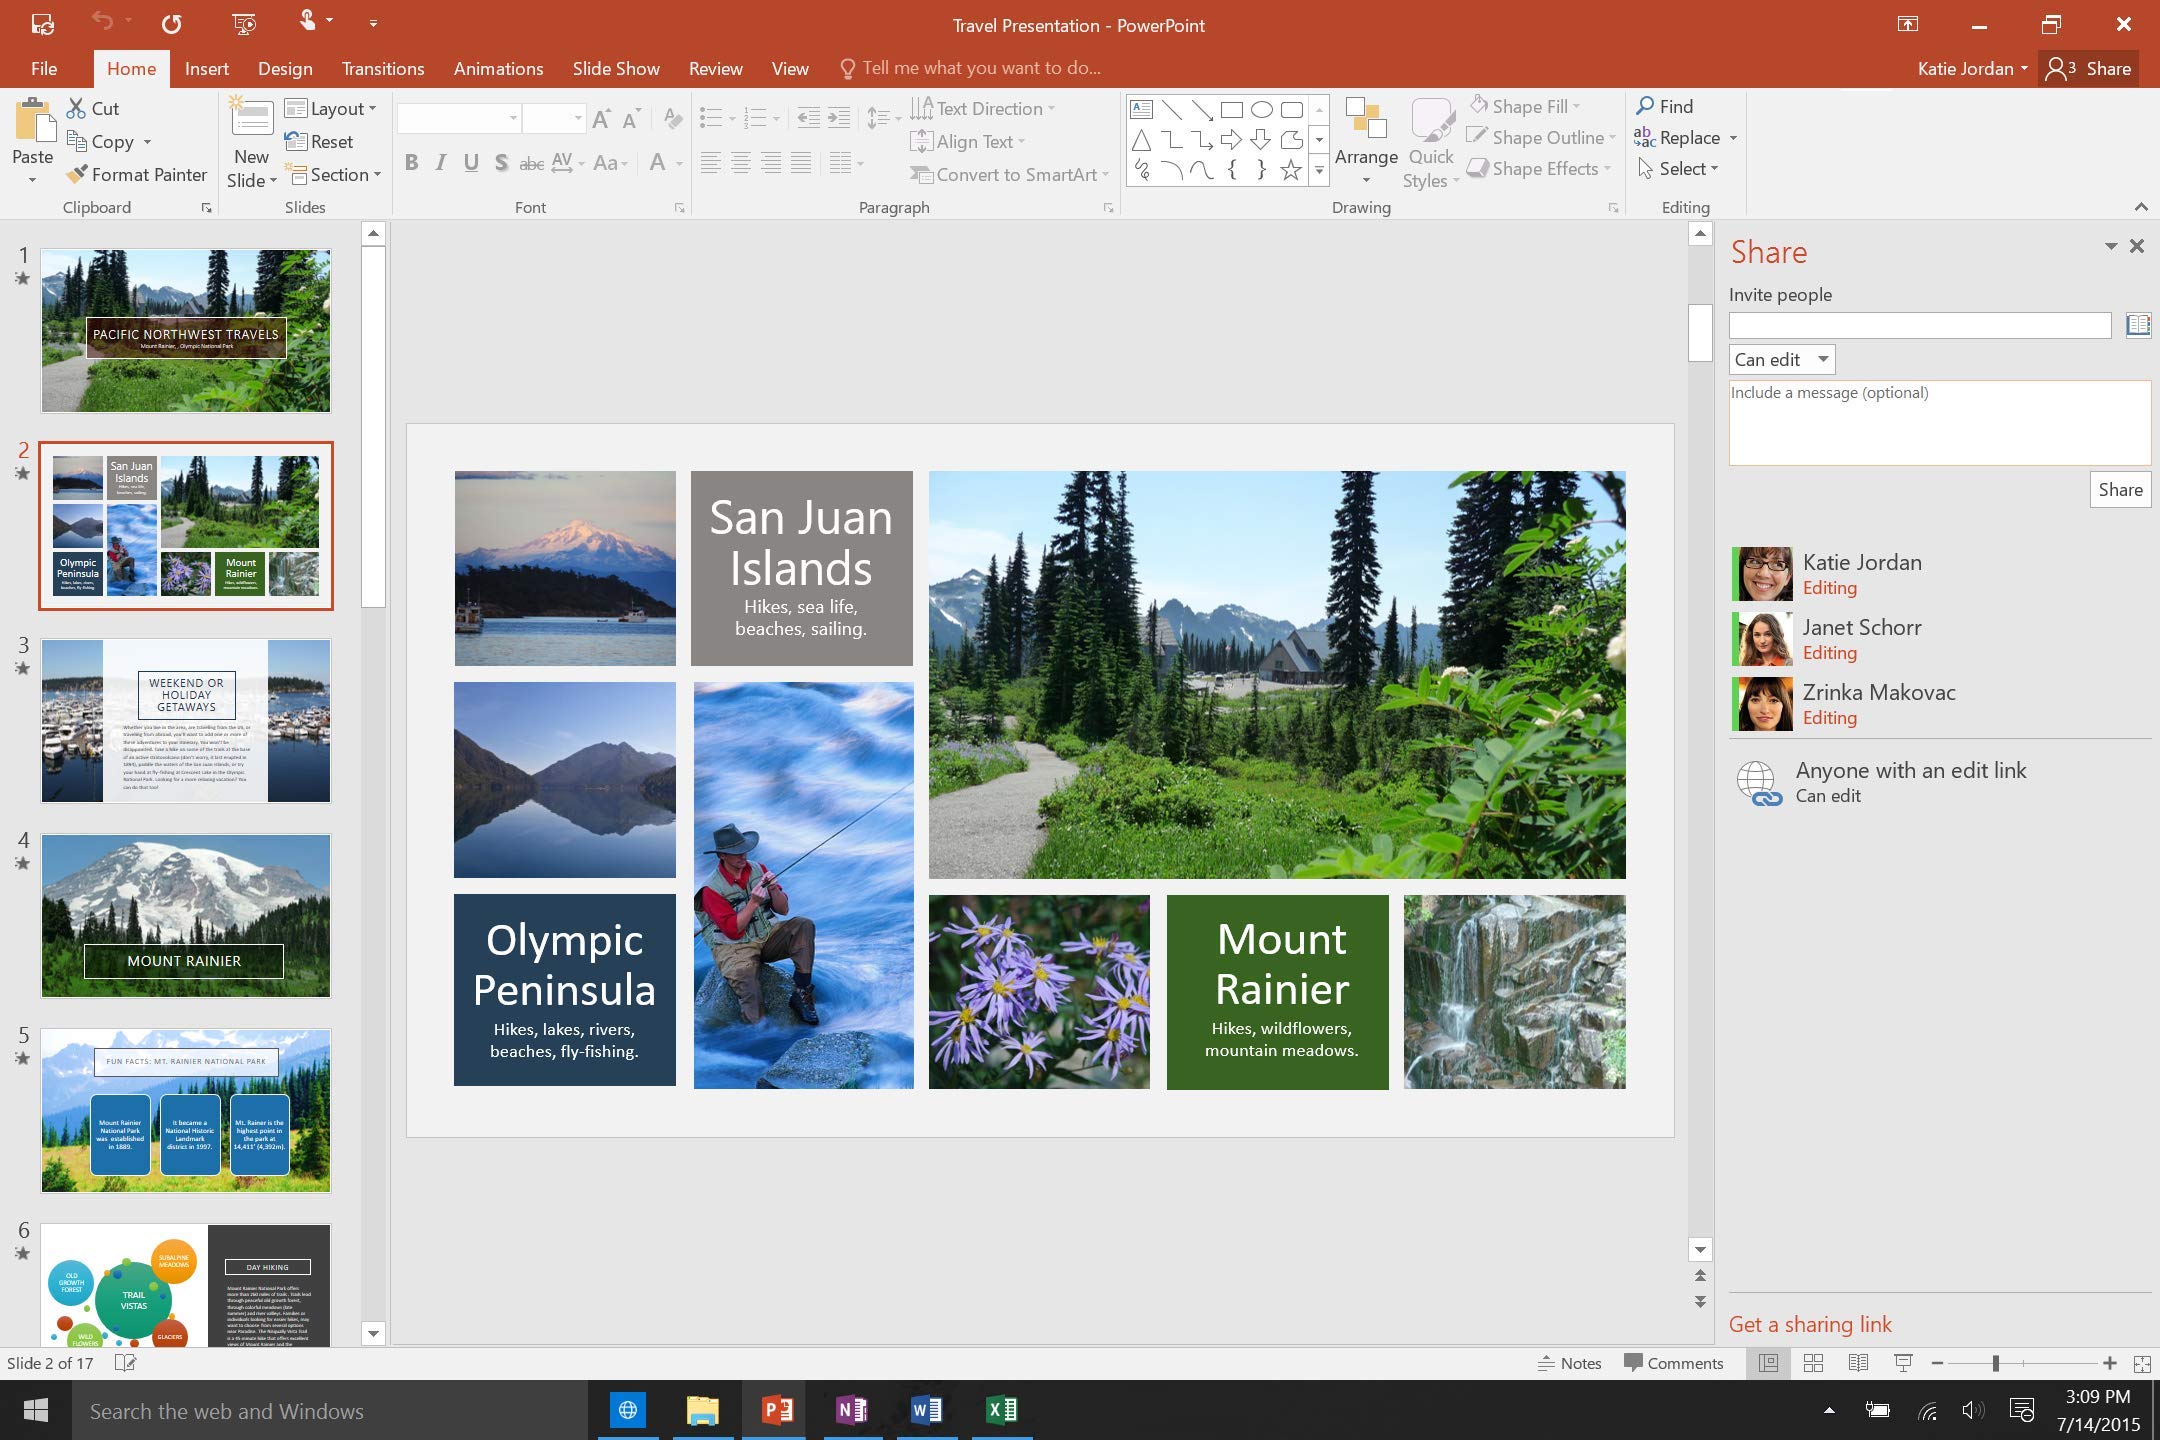Click the zoom slider handle
This screenshot has width=2160, height=1440.
1995,1363
